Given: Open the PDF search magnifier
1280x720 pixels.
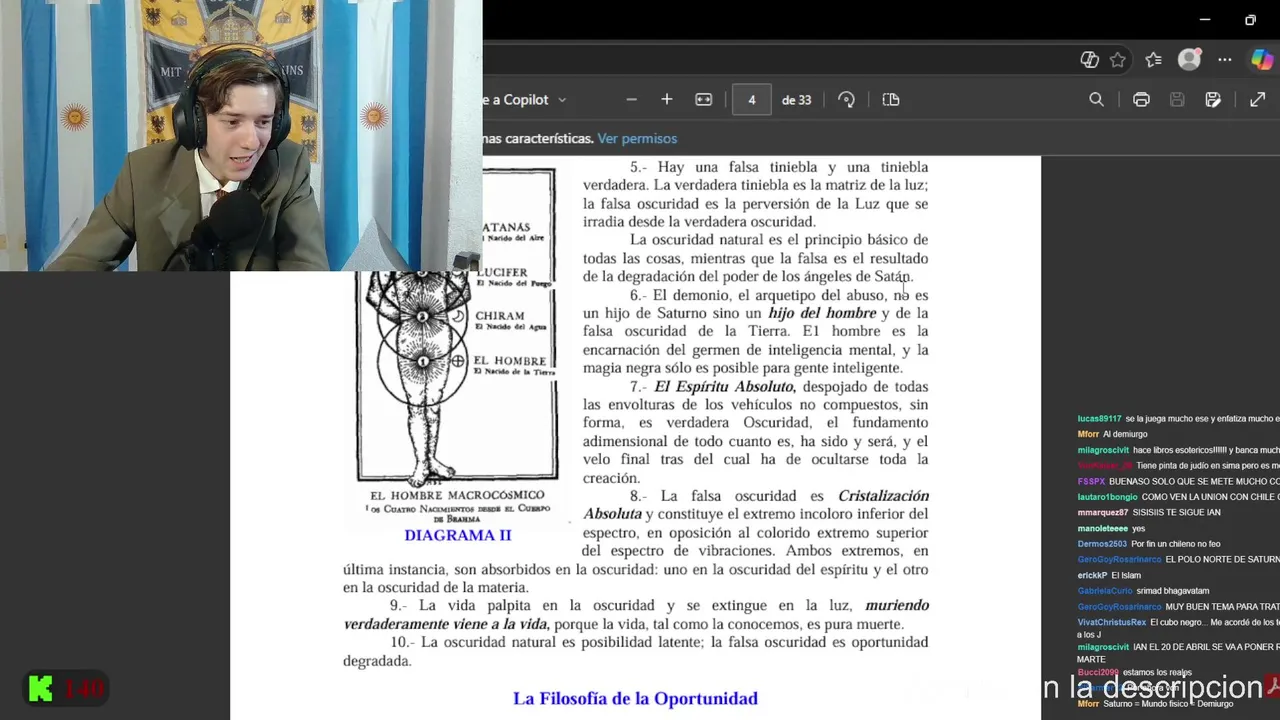Looking at the screenshot, I should point(1096,100).
